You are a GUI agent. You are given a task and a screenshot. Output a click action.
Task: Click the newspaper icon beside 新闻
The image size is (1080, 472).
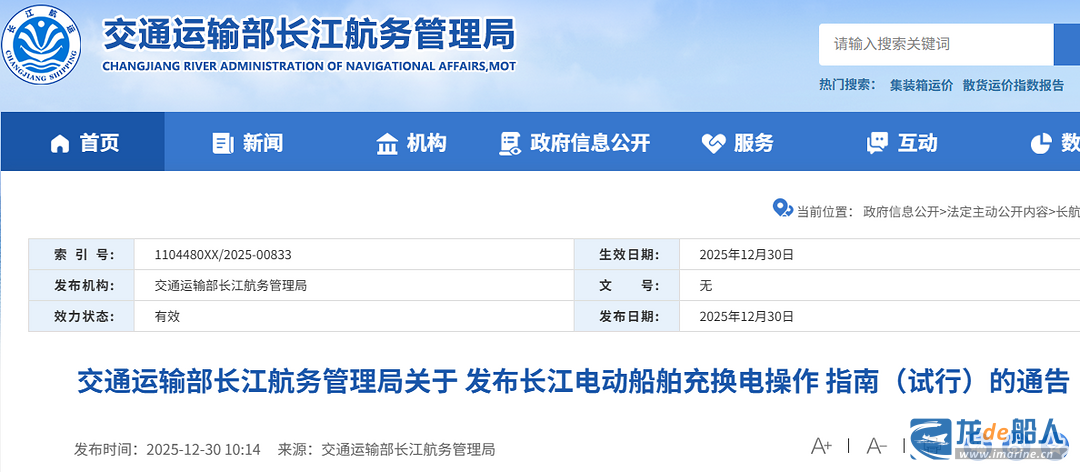coord(222,143)
